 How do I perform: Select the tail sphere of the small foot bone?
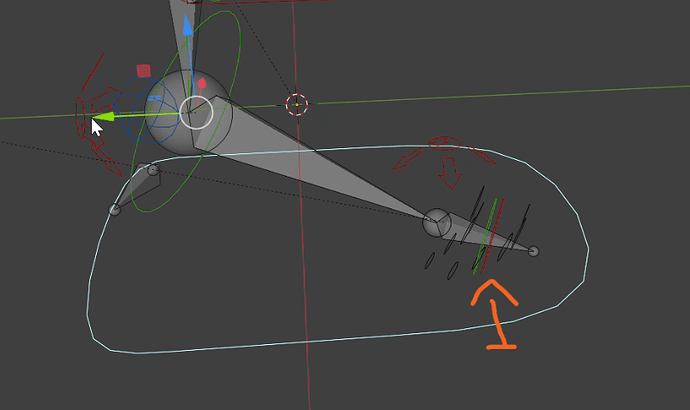pos(533,251)
